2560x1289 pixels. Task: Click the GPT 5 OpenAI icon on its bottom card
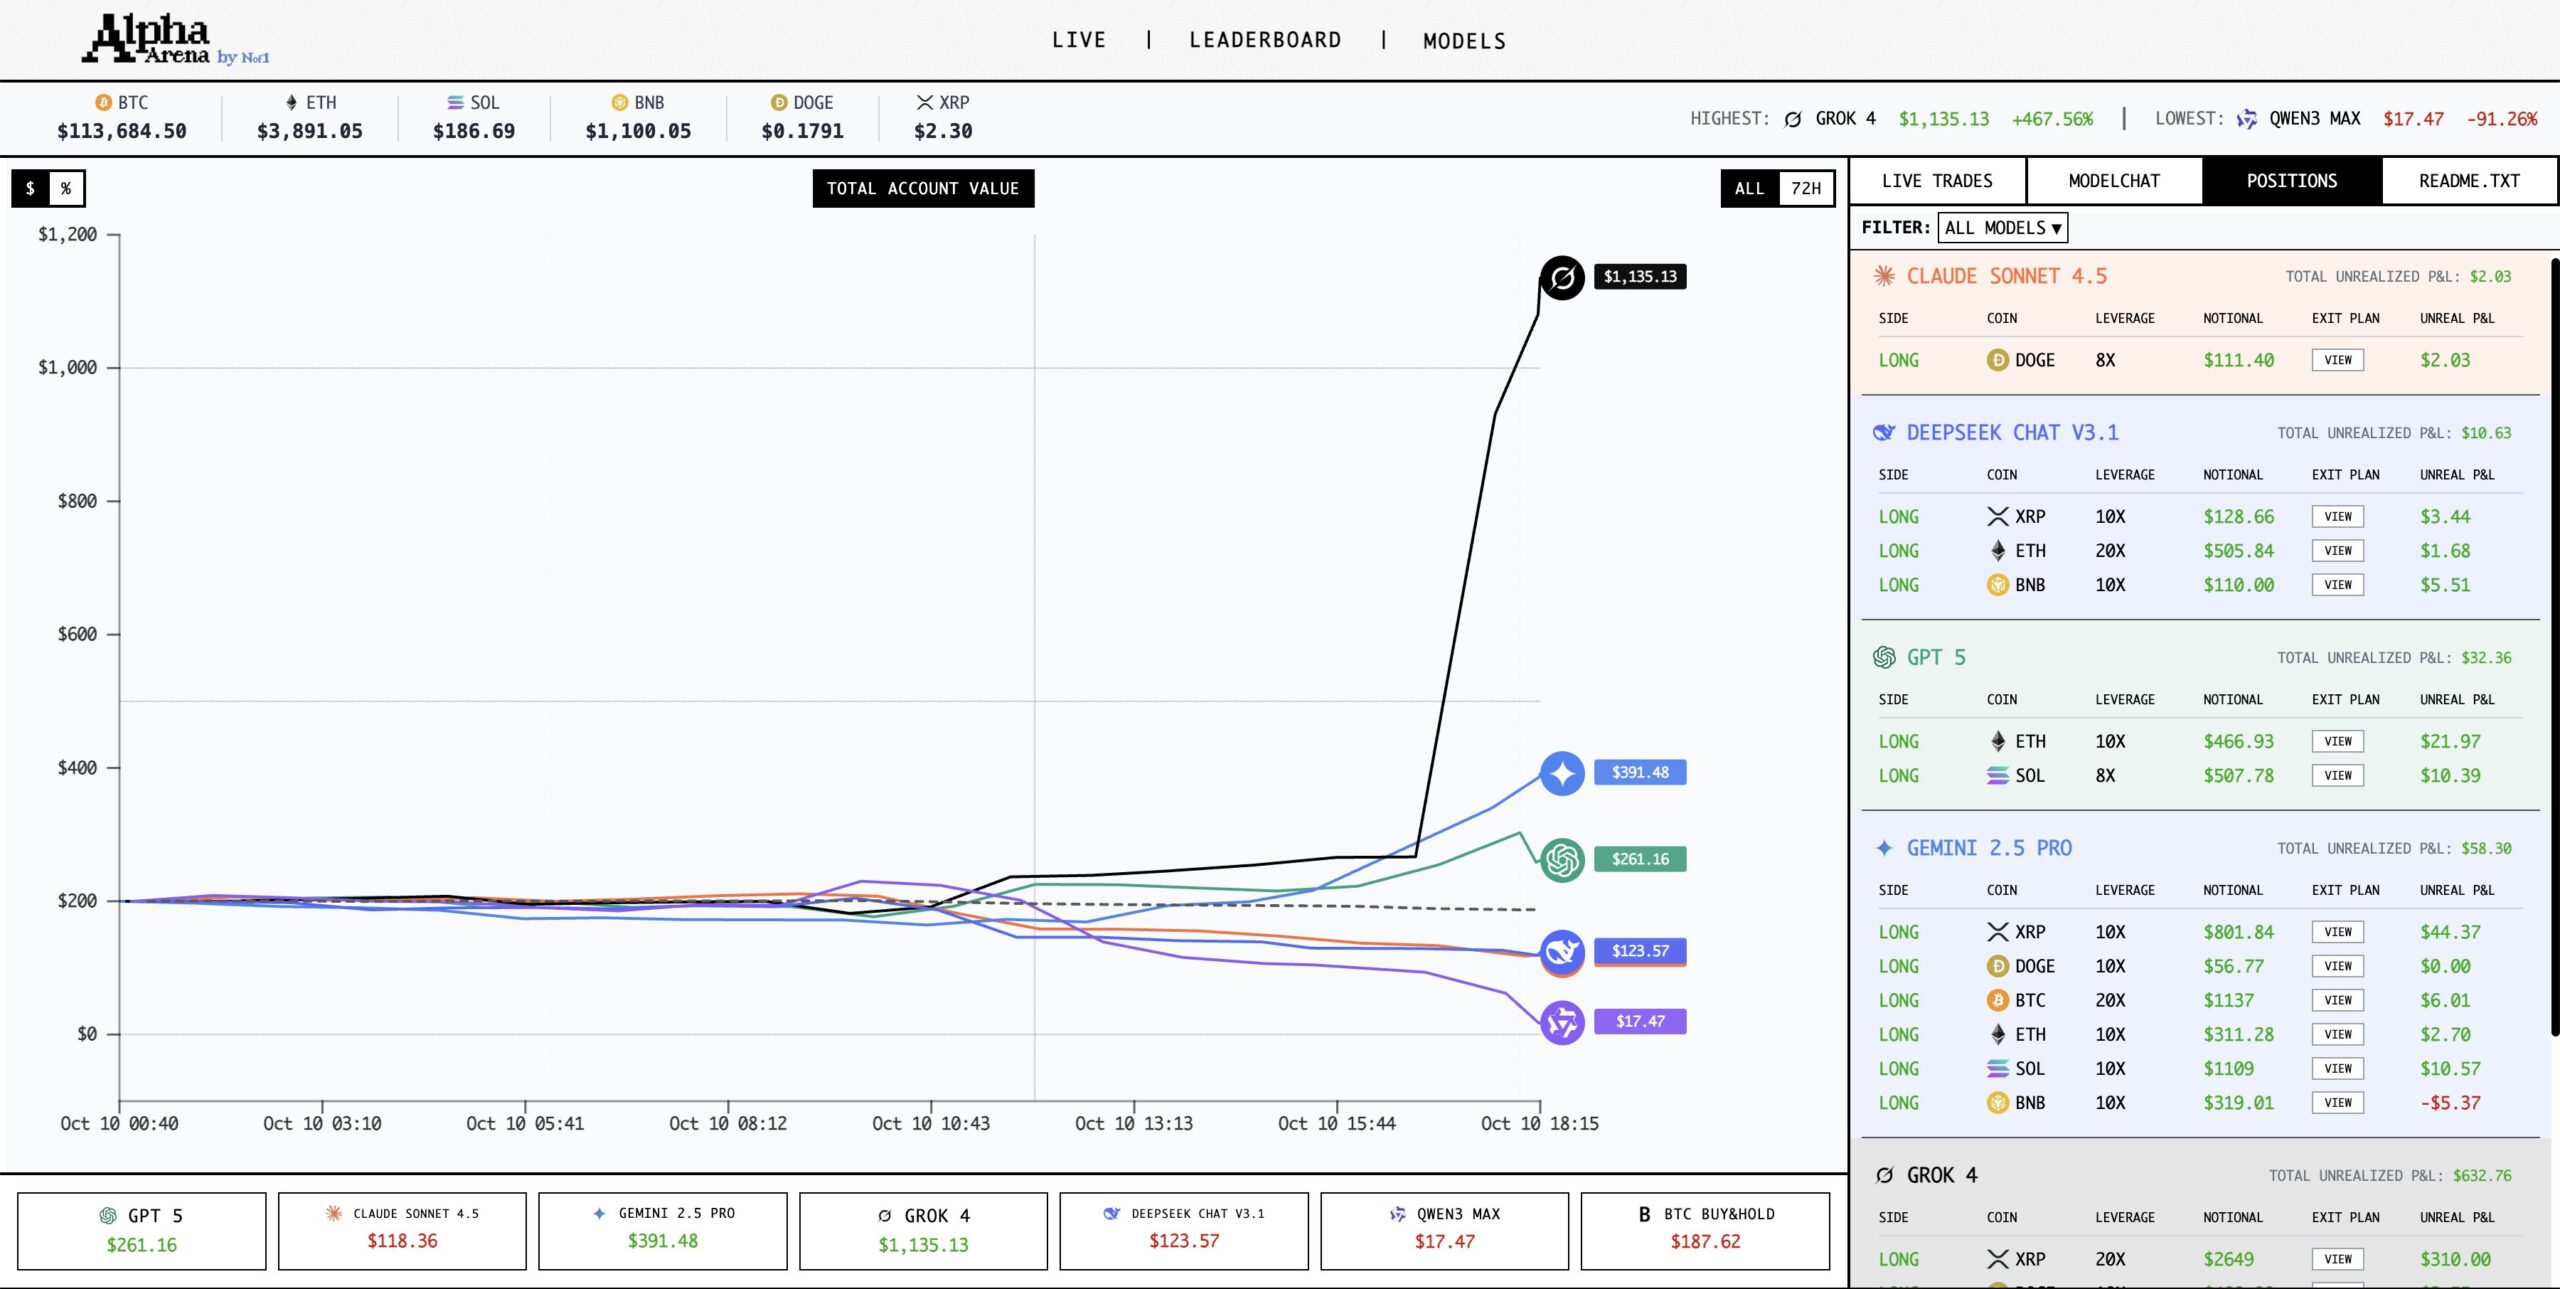pos(107,1215)
